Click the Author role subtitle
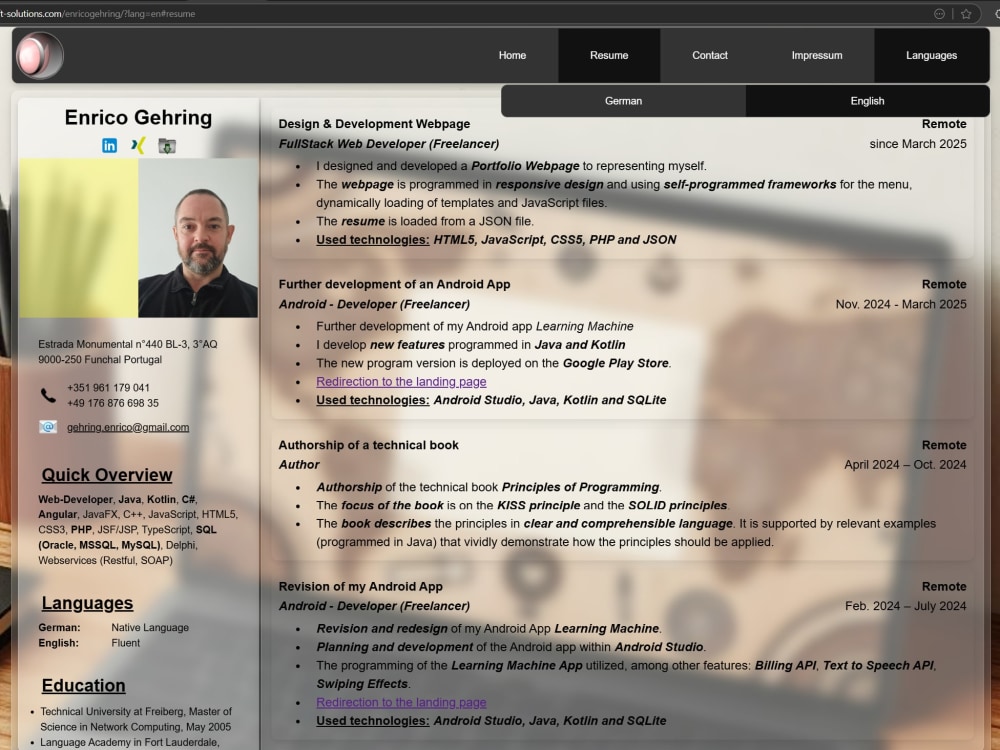 (x=299, y=465)
